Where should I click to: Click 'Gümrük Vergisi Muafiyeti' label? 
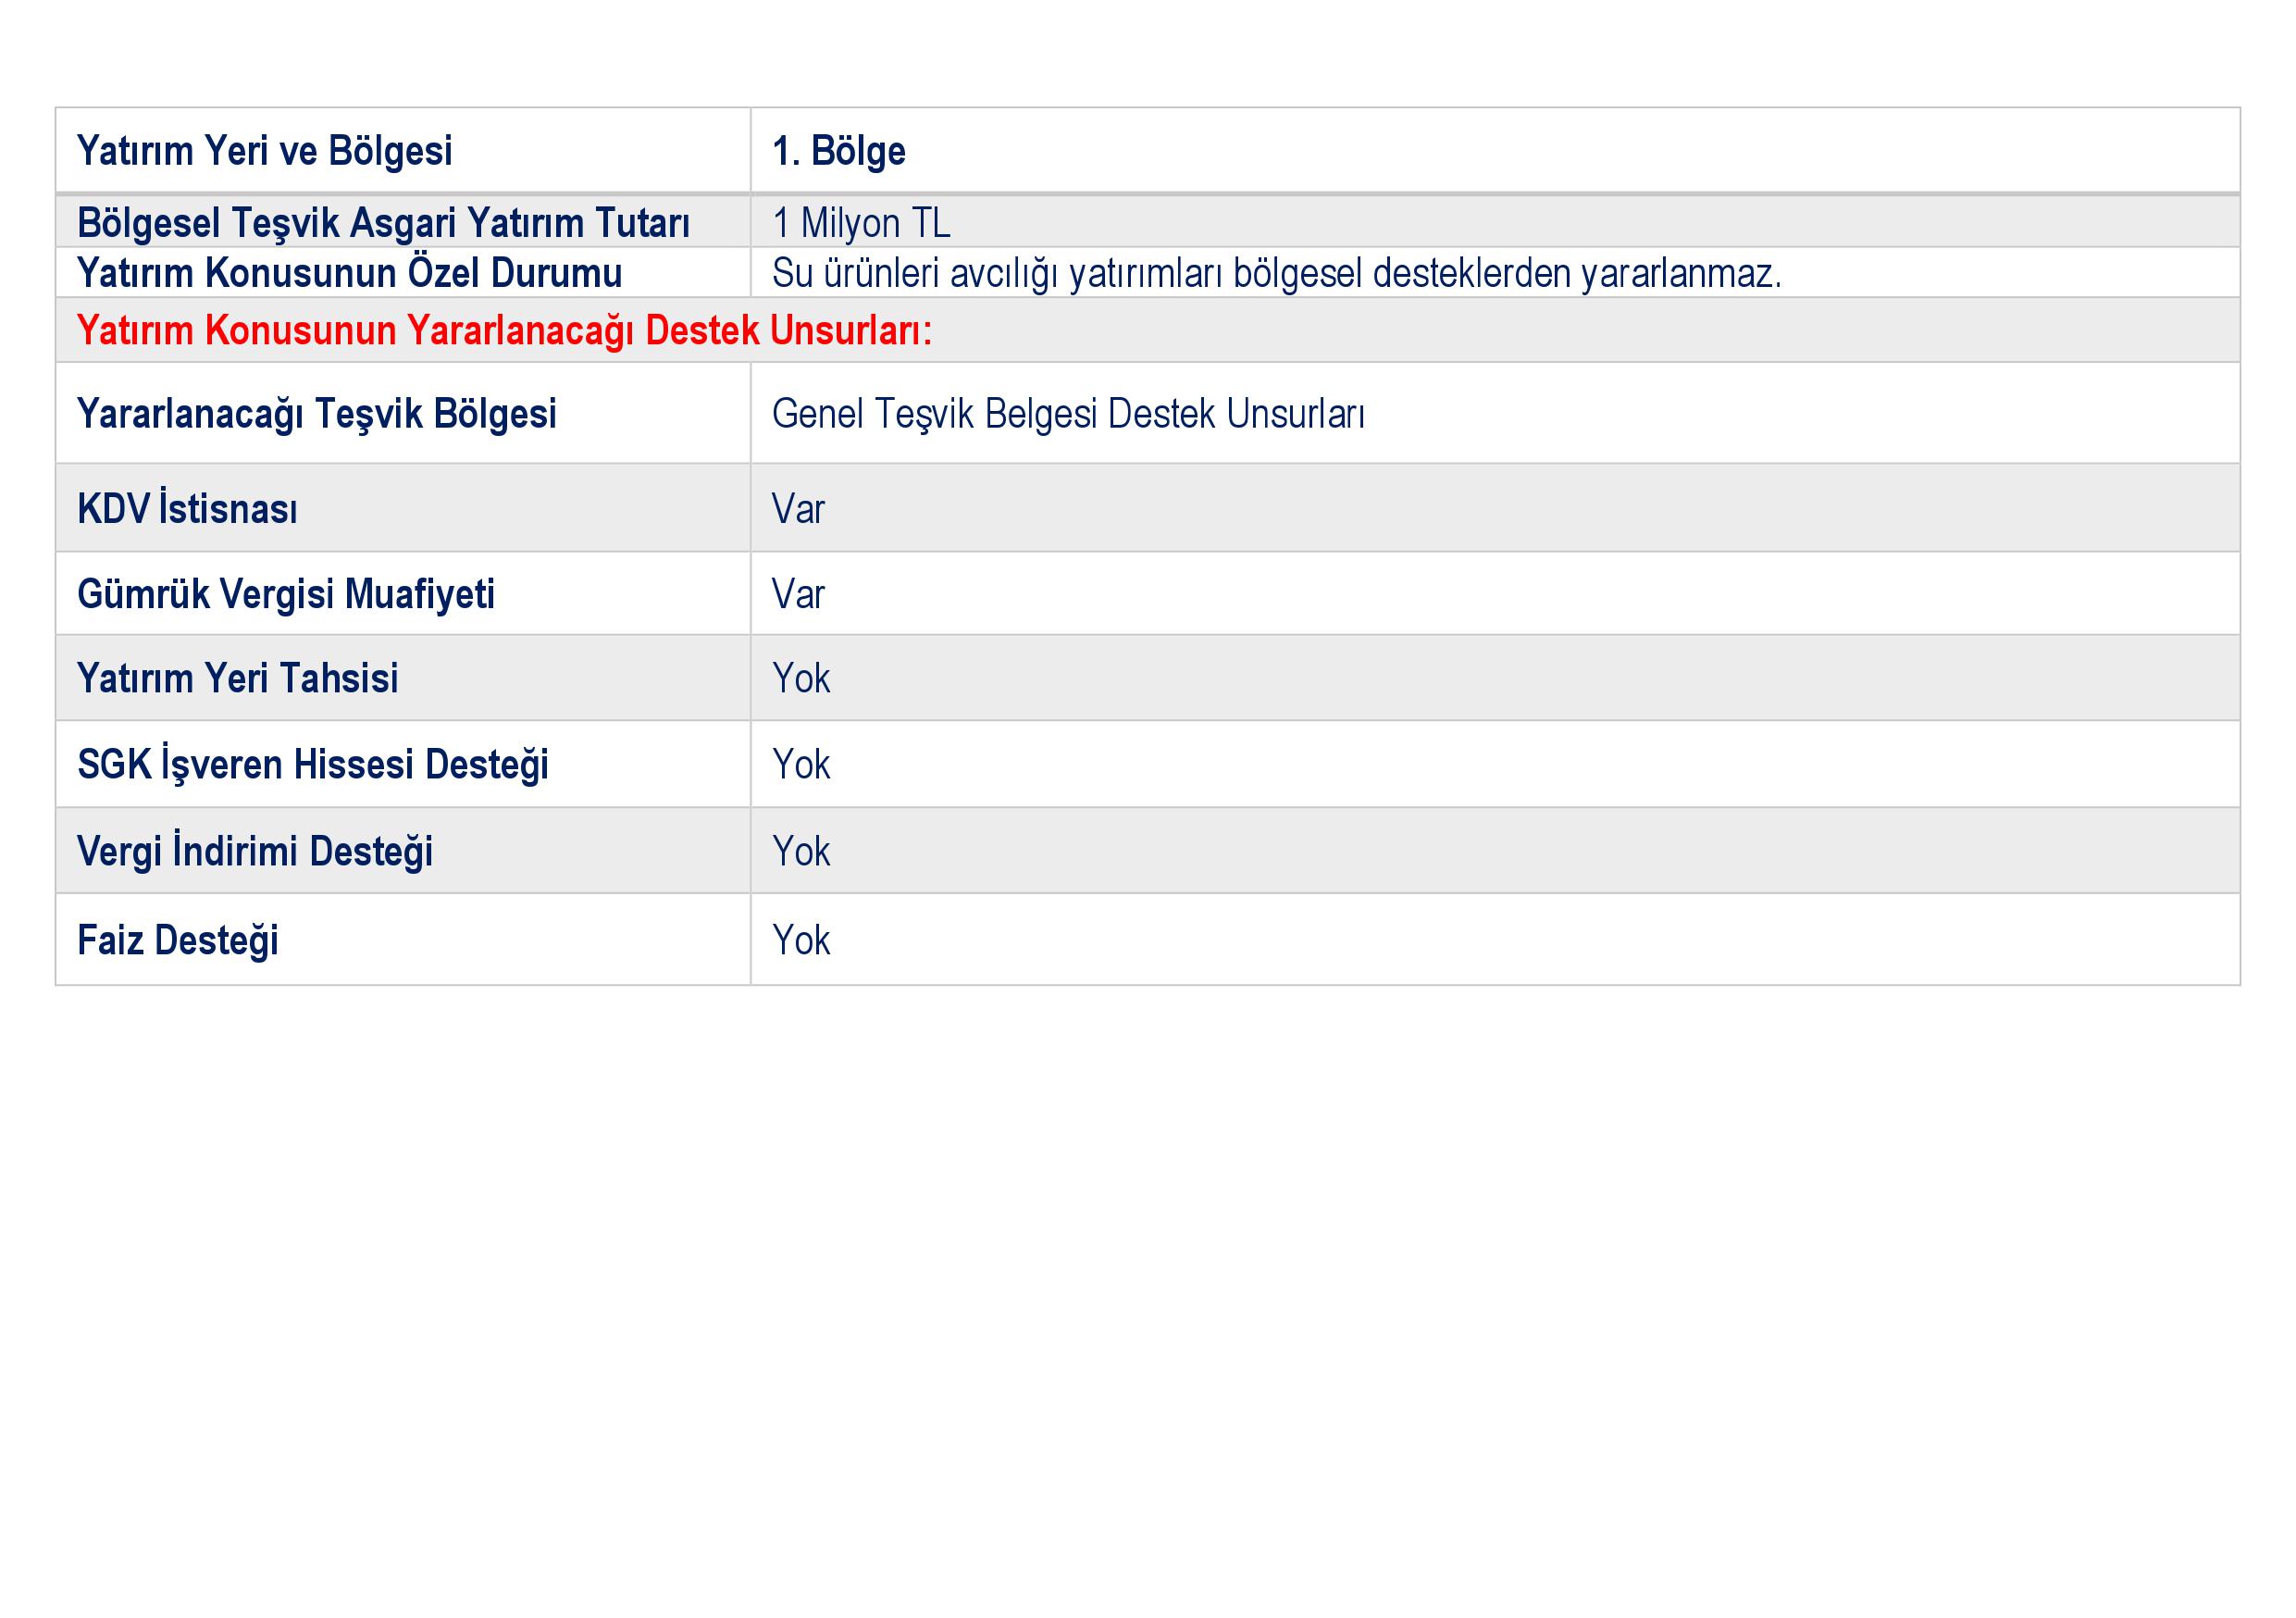click(x=286, y=594)
